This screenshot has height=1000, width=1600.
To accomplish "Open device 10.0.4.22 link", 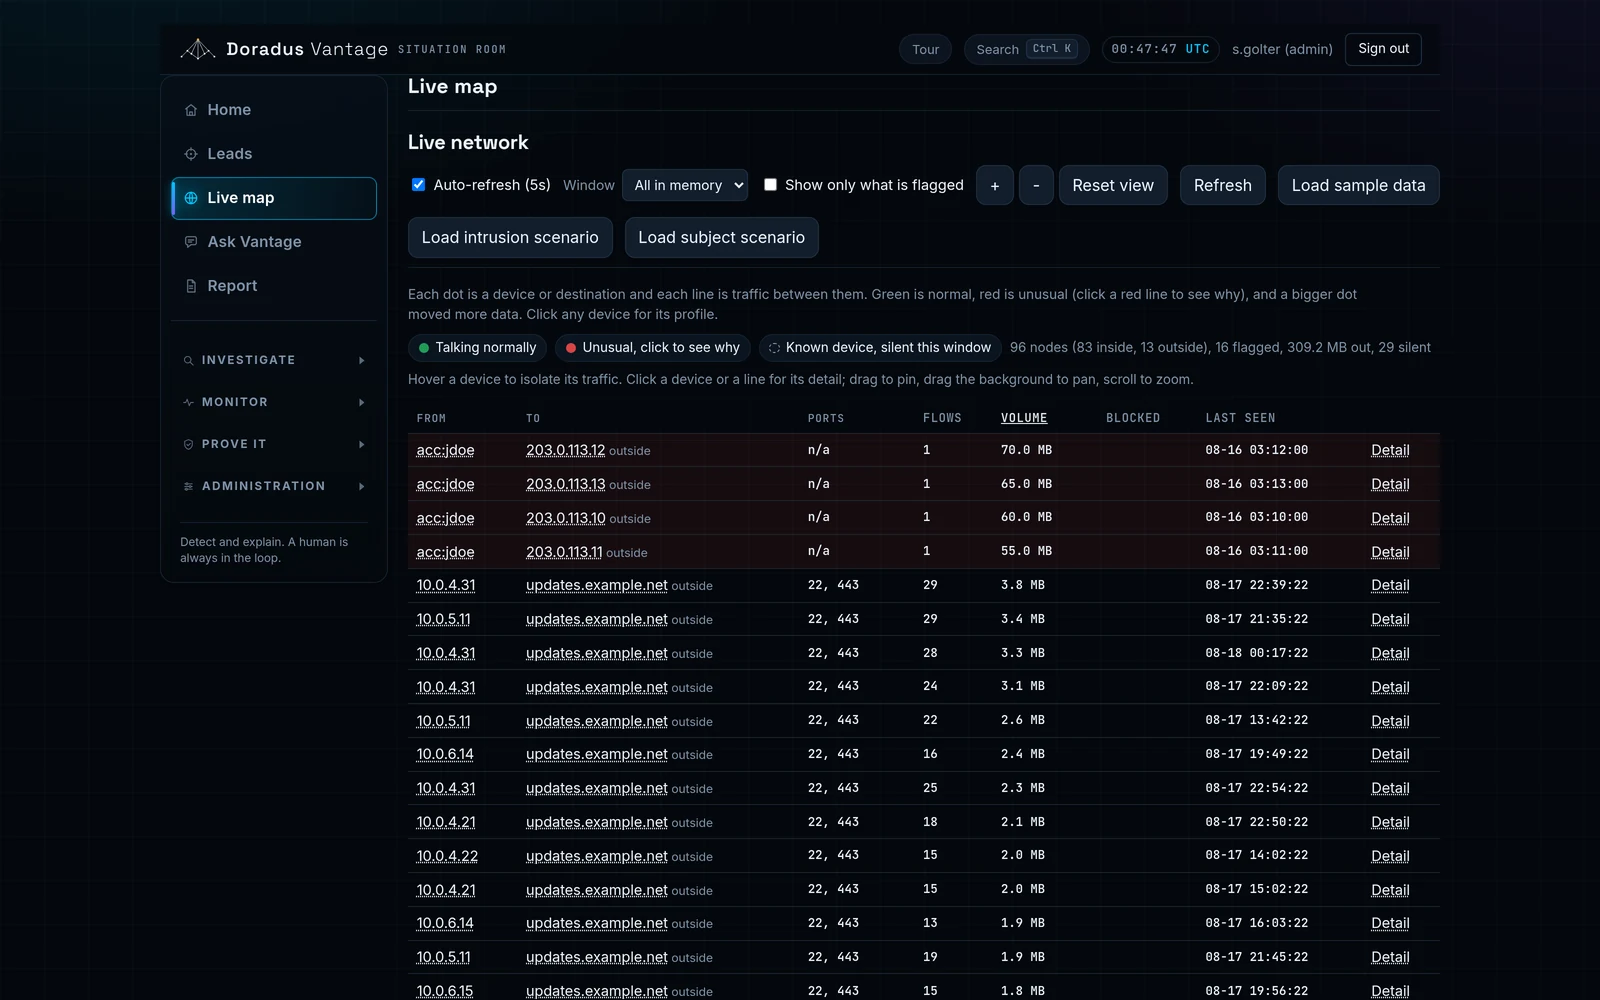I will coord(447,856).
